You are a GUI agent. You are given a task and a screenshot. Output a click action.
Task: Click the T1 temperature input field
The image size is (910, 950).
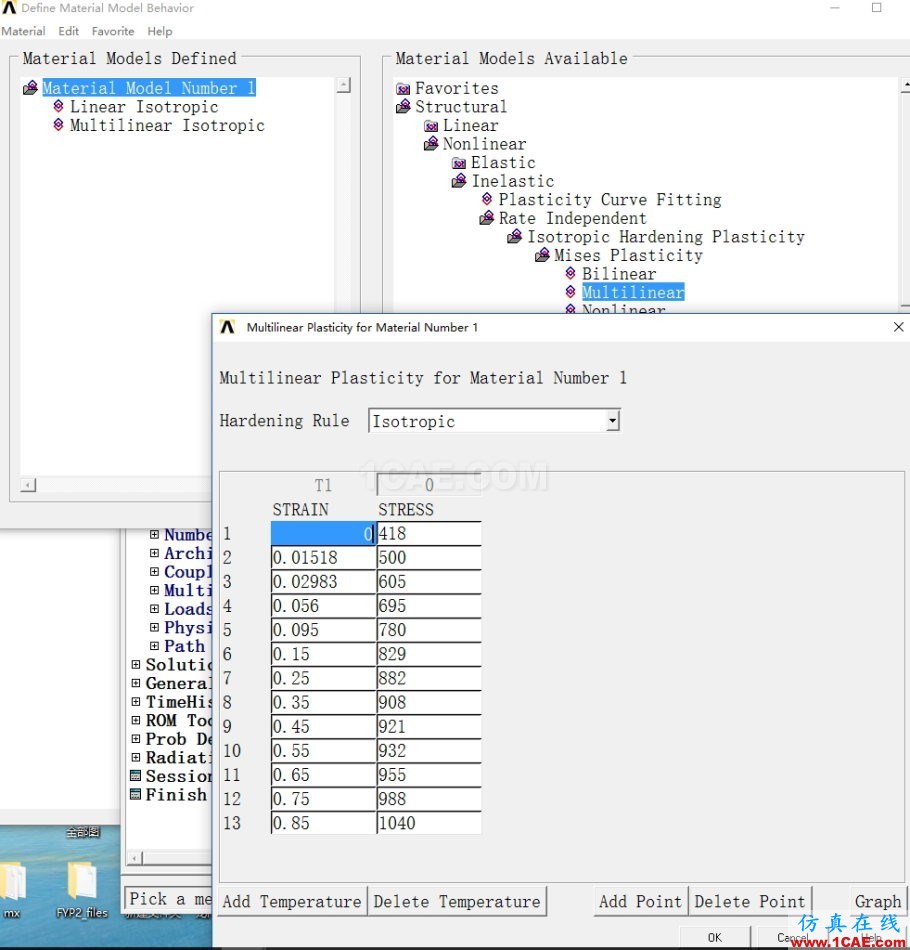click(429, 485)
